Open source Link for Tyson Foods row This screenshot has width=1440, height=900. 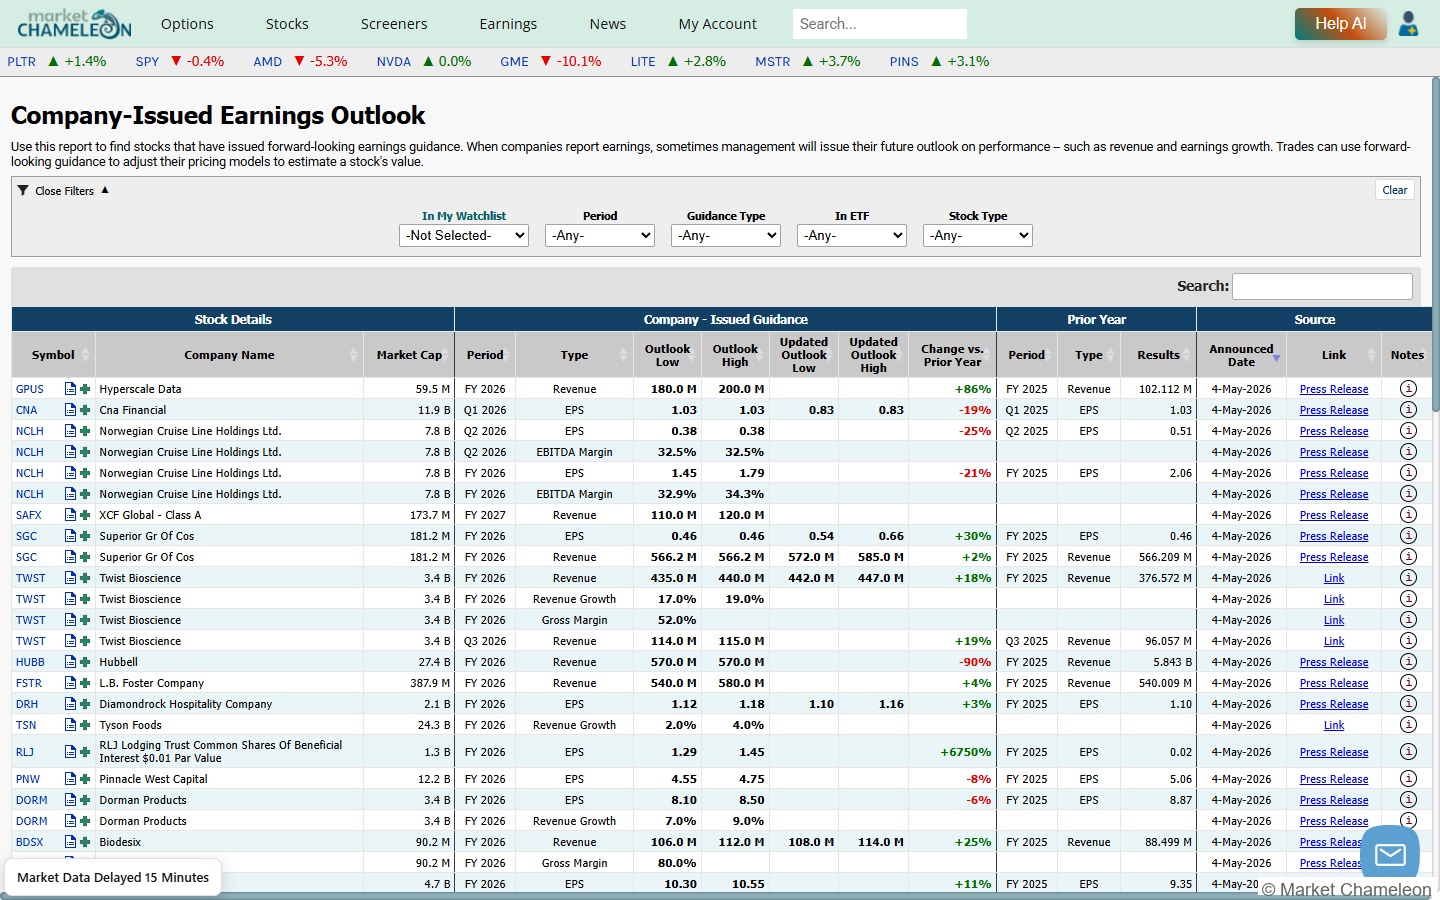[1334, 725]
